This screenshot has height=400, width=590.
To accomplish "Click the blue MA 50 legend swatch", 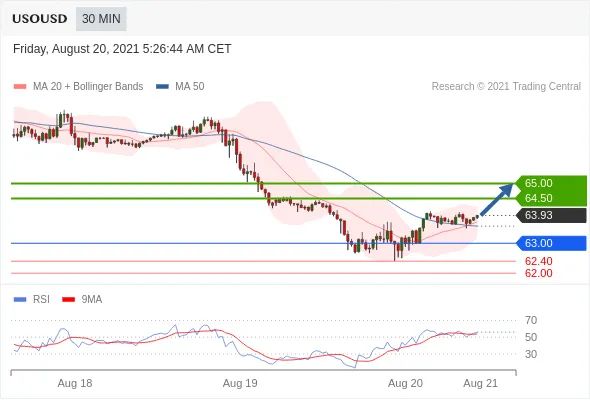I will point(162,87).
